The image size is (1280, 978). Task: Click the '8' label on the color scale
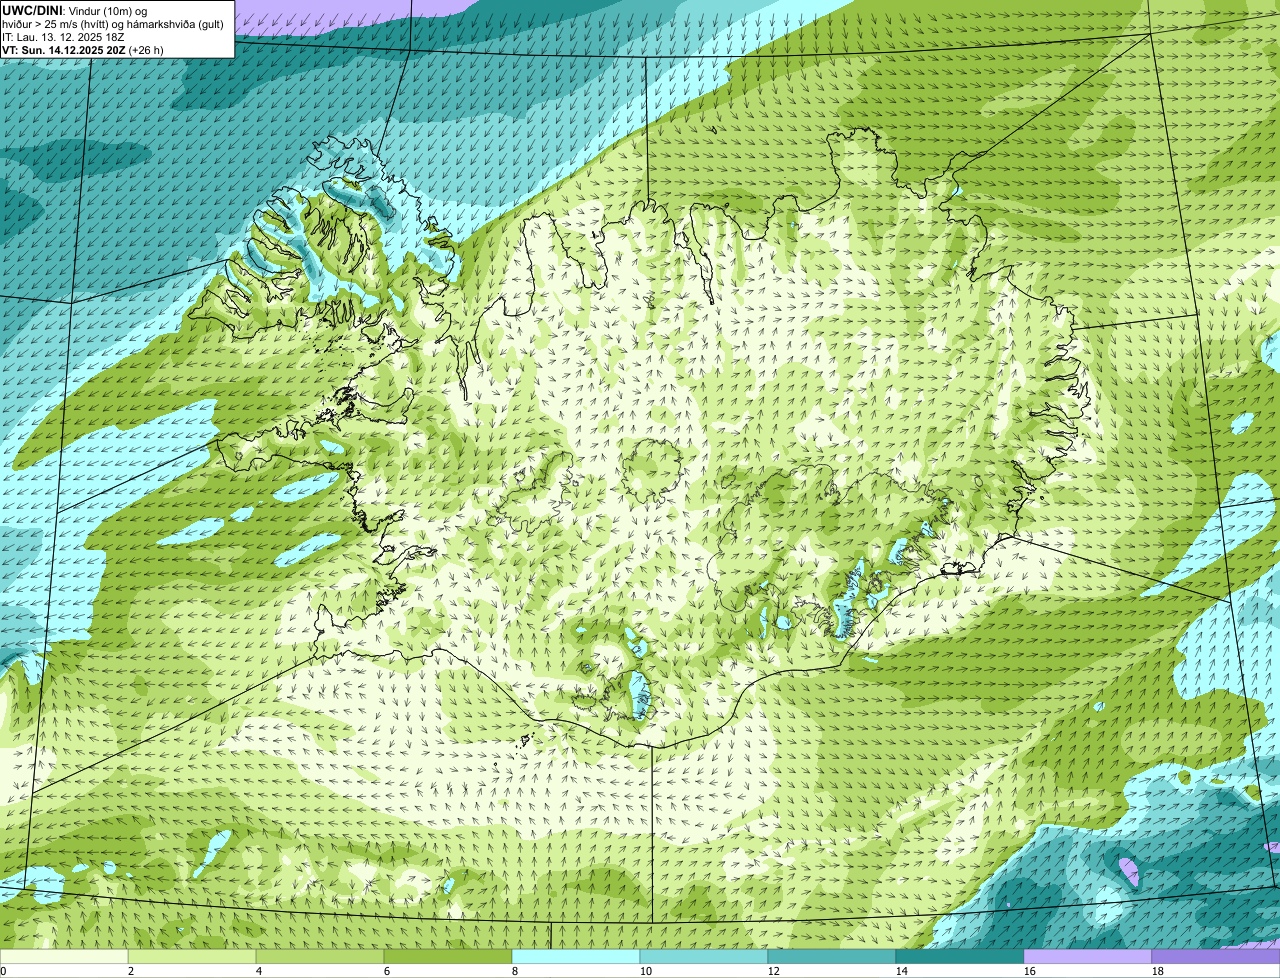tap(515, 971)
